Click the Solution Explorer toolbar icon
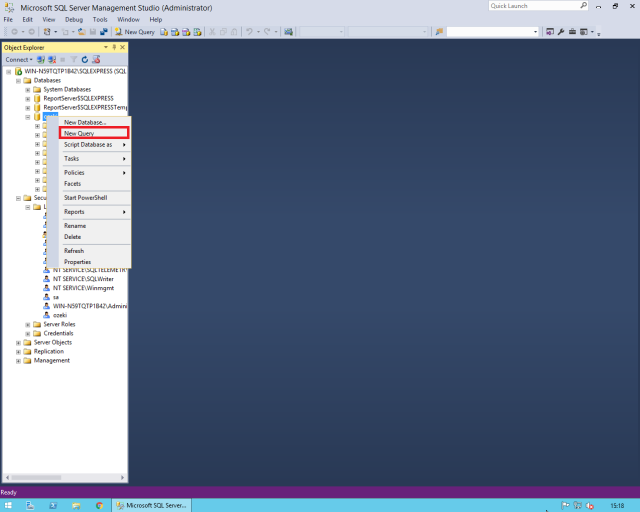This screenshot has width=640, height=512. (x=550, y=31)
